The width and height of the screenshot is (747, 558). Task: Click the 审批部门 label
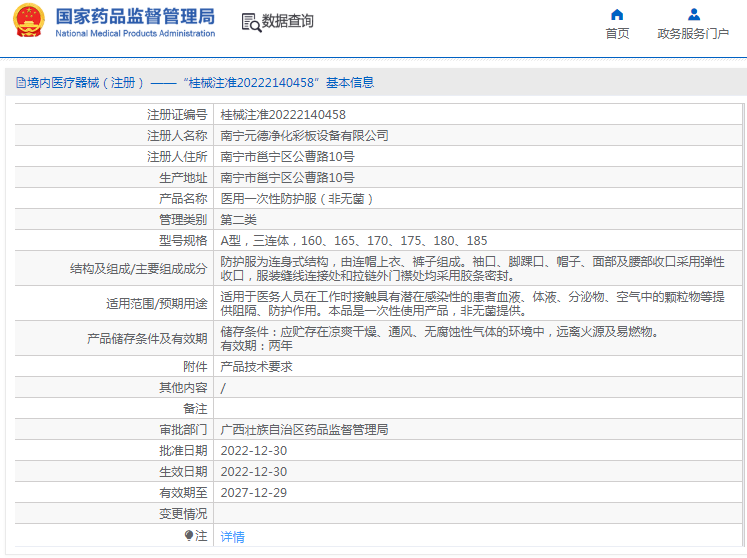point(183,430)
